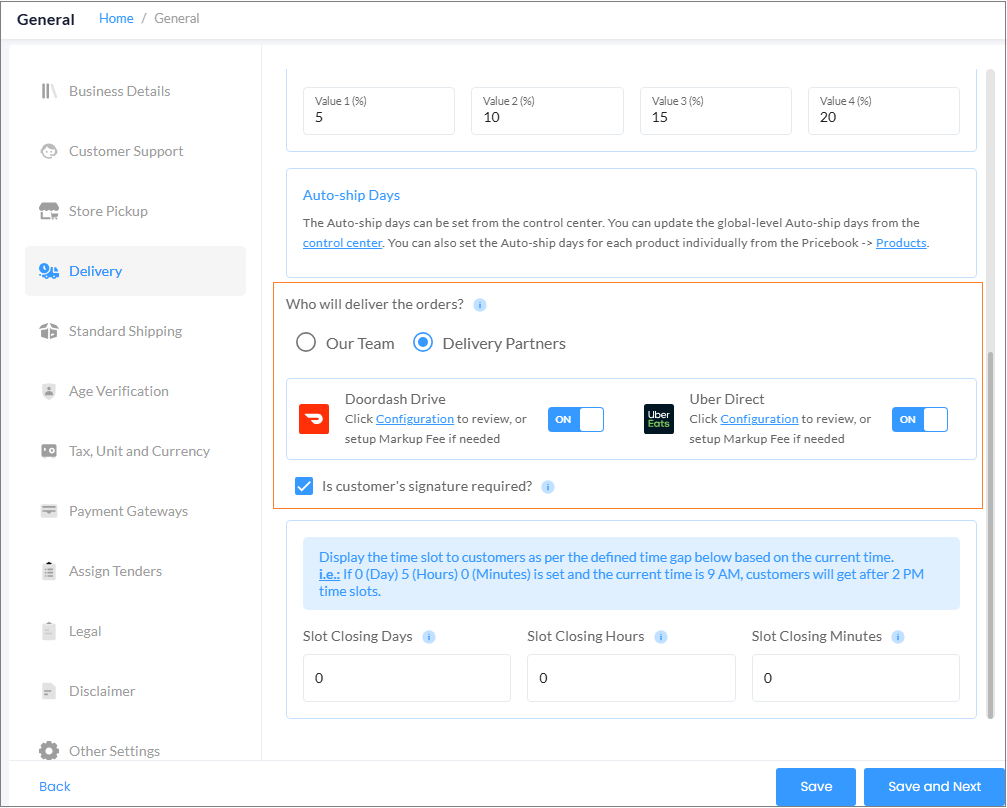Go to Store Pickup settings
This screenshot has height=808, width=1007.
point(136,211)
